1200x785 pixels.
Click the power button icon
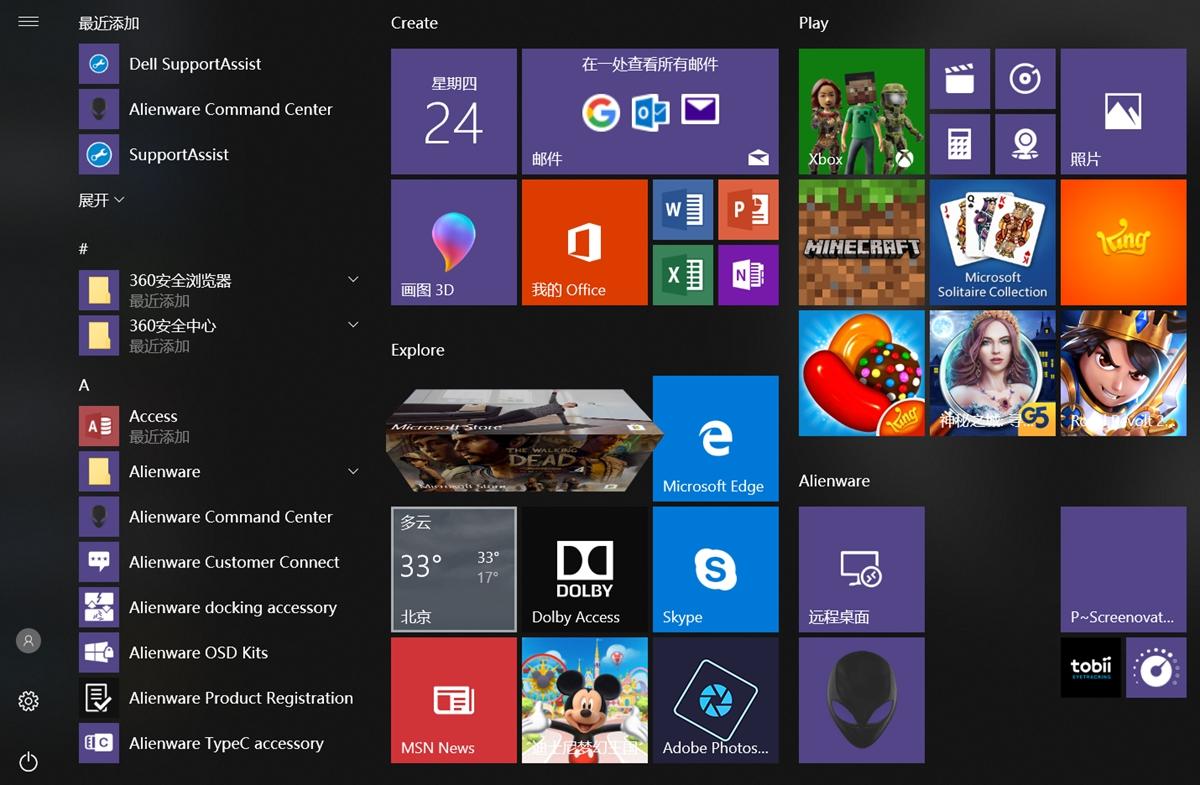[x=28, y=762]
